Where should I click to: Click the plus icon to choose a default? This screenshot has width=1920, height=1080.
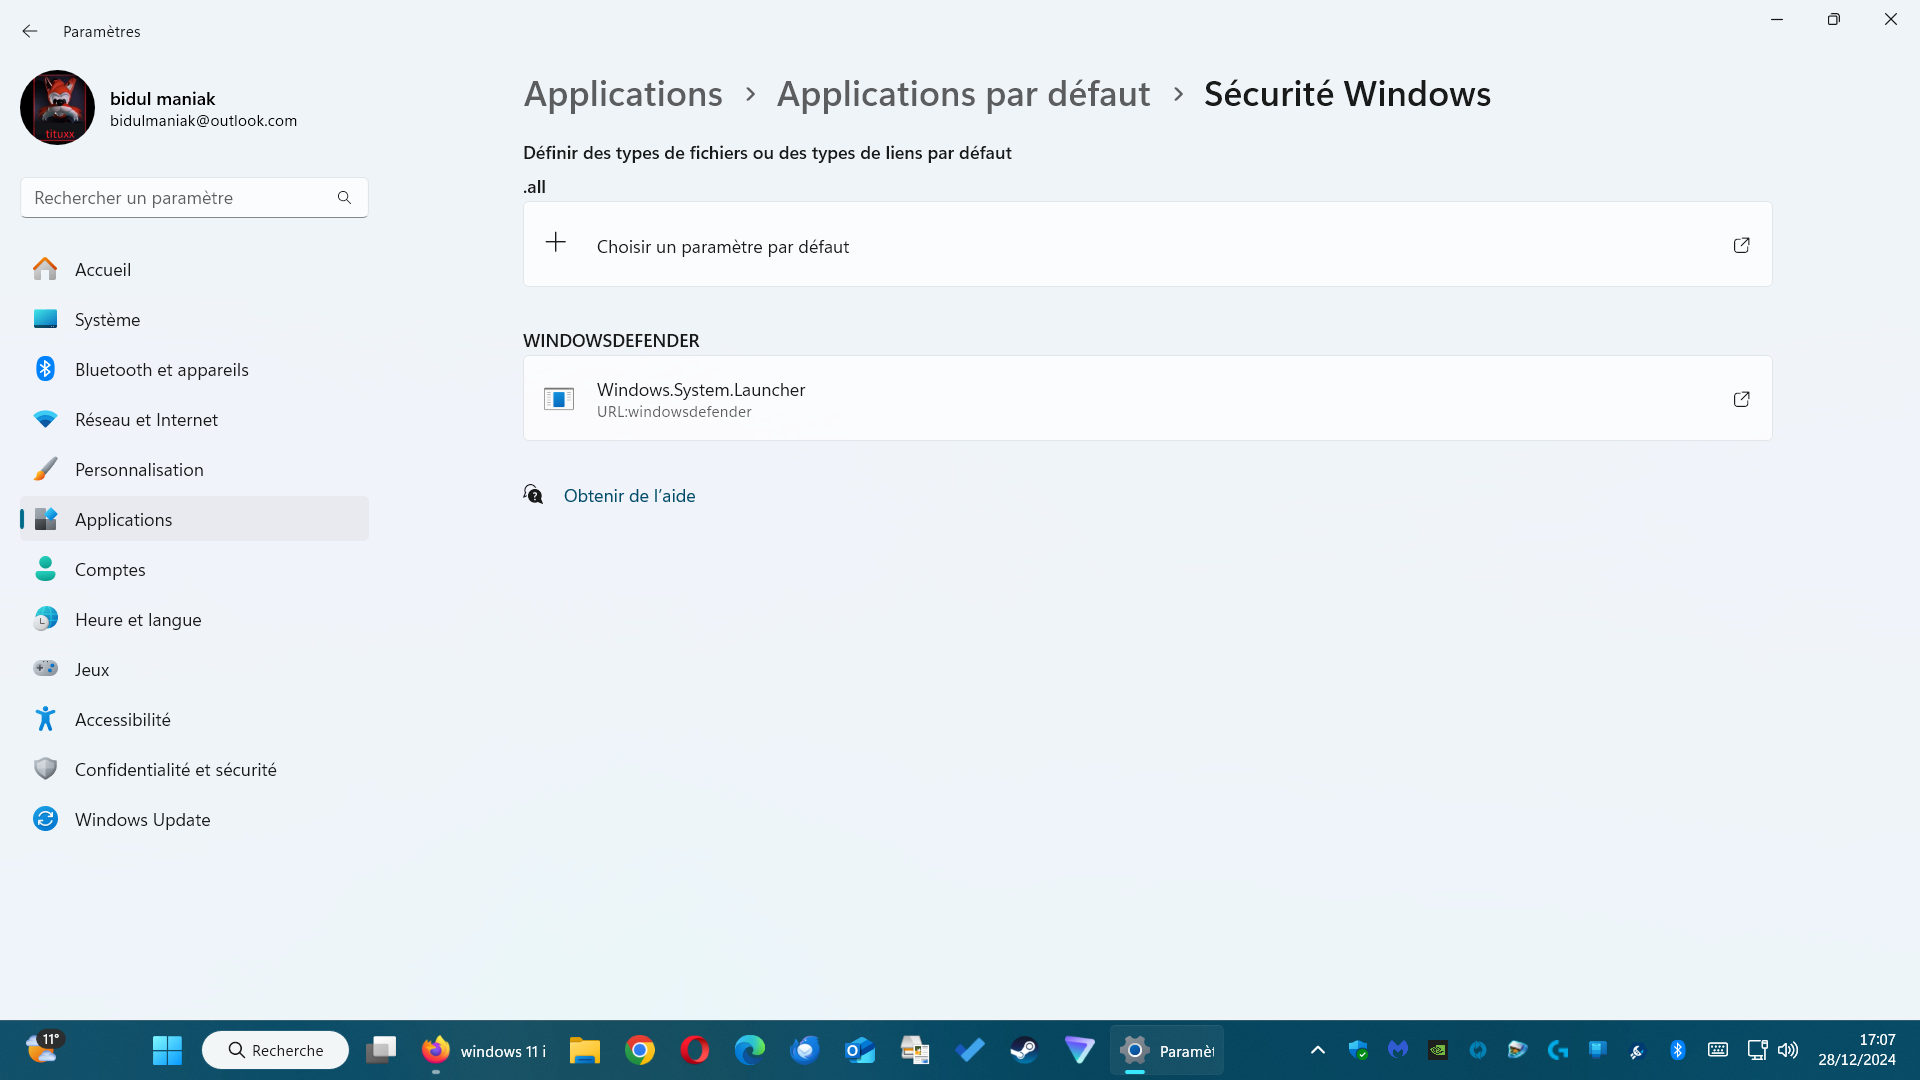[556, 243]
